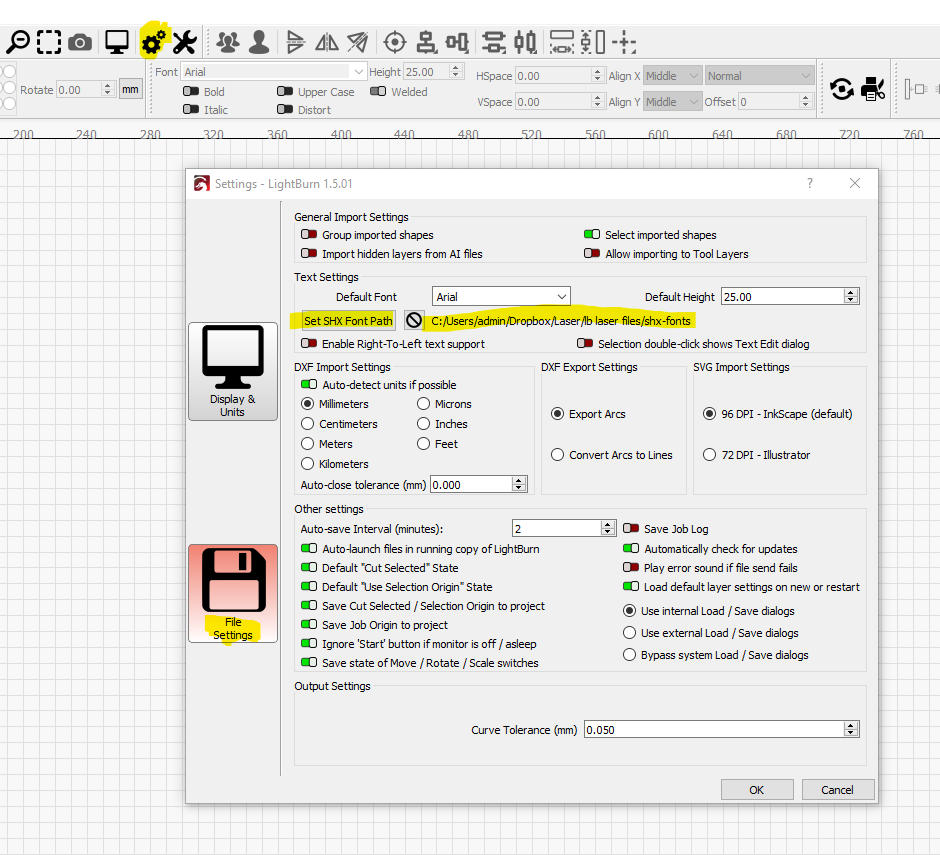Open Settings via the gears icon

[153, 42]
